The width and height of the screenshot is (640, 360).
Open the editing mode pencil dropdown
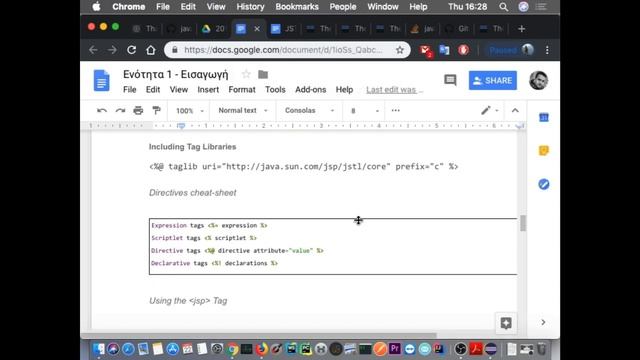click(489, 110)
